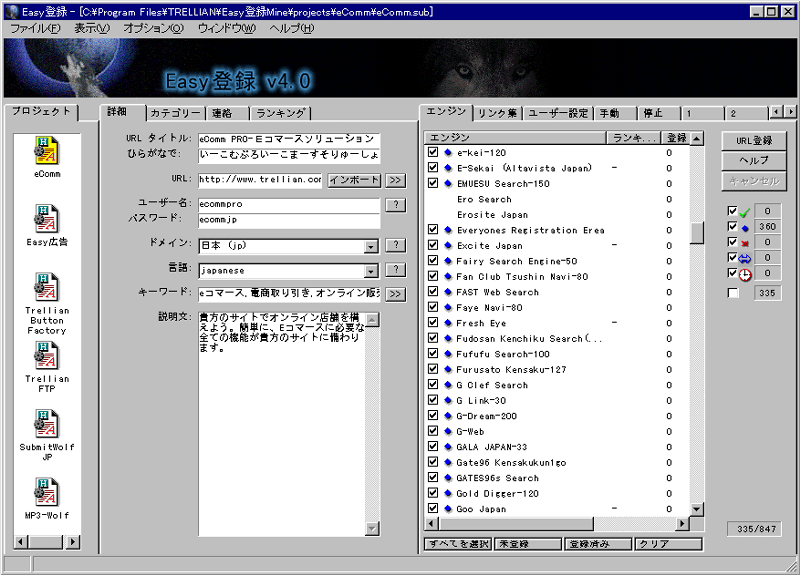Open the ファイル(F) menu

tap(35, 29)
